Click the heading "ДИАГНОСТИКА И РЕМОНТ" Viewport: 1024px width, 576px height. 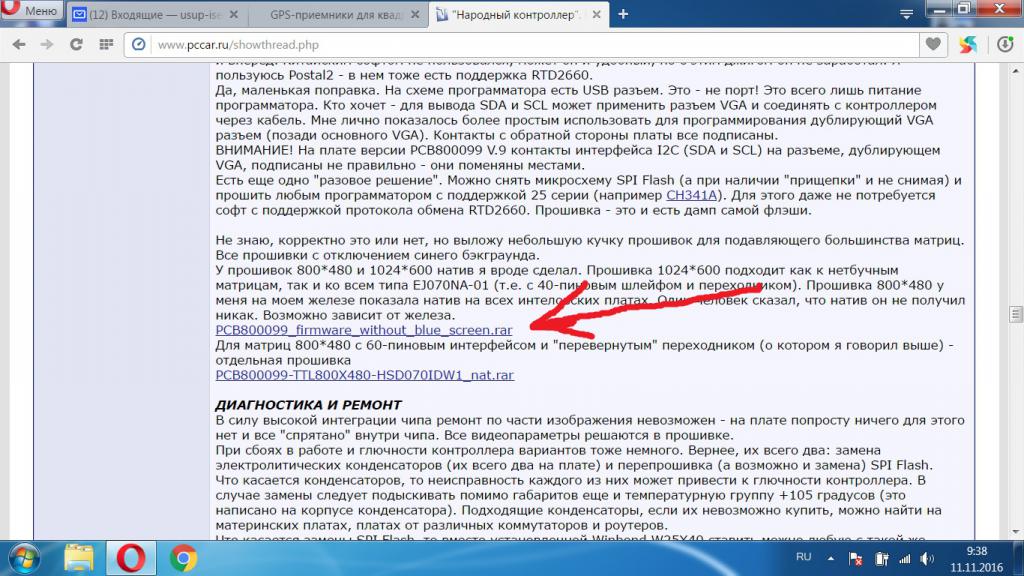[x=308, y=405]
